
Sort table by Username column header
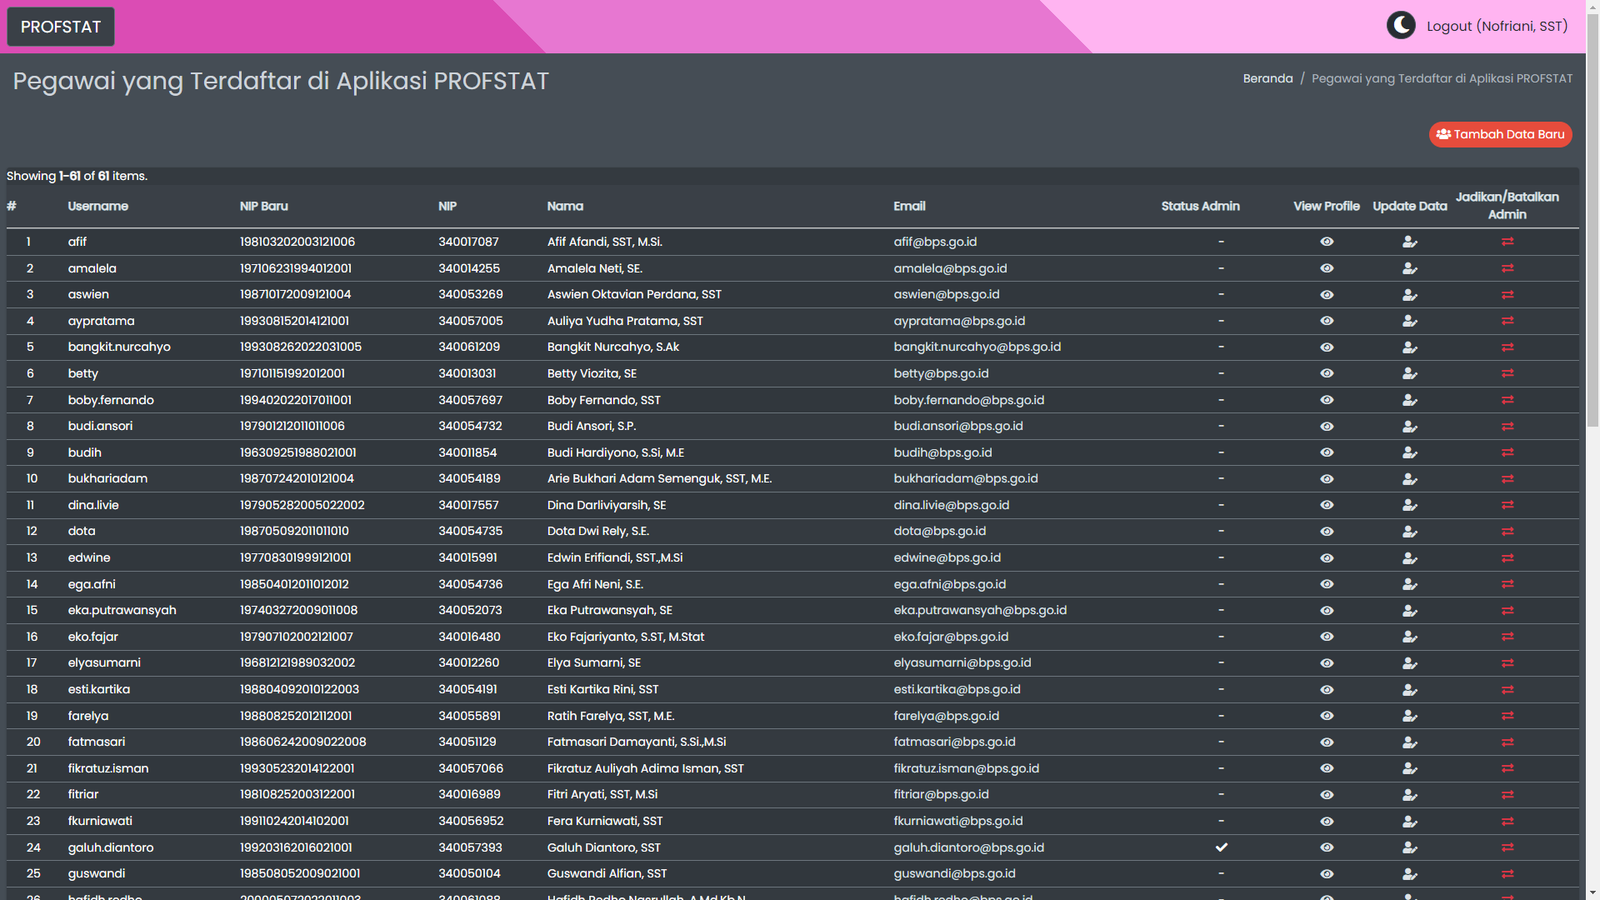click(x=98, y=206)
